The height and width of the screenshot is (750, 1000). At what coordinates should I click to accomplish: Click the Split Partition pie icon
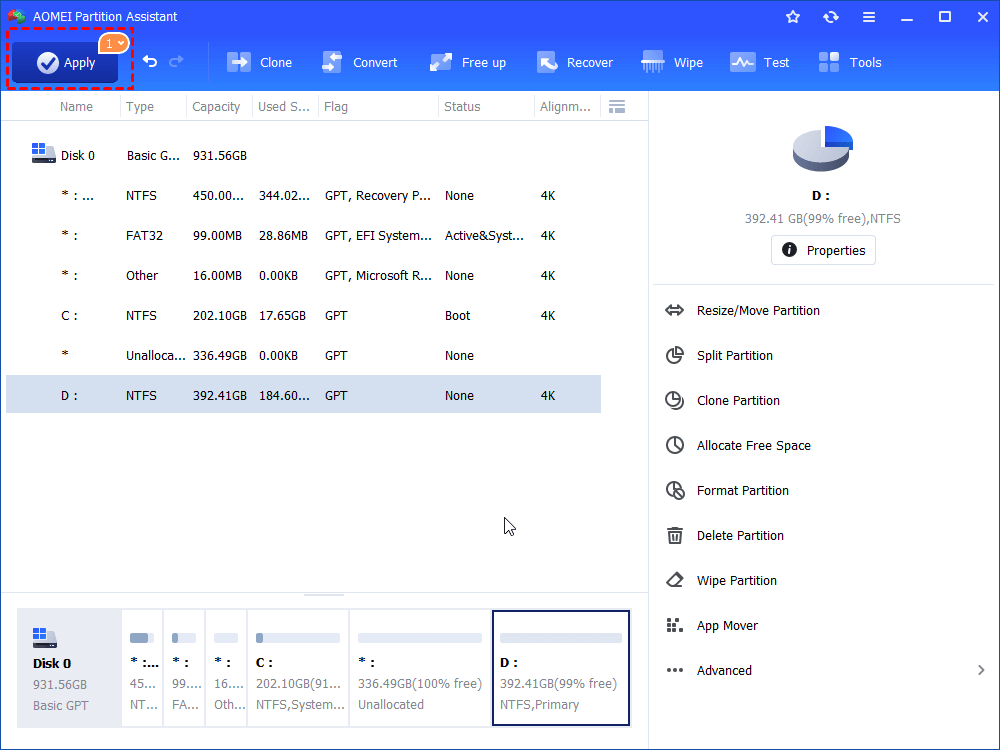pos(674,355)
